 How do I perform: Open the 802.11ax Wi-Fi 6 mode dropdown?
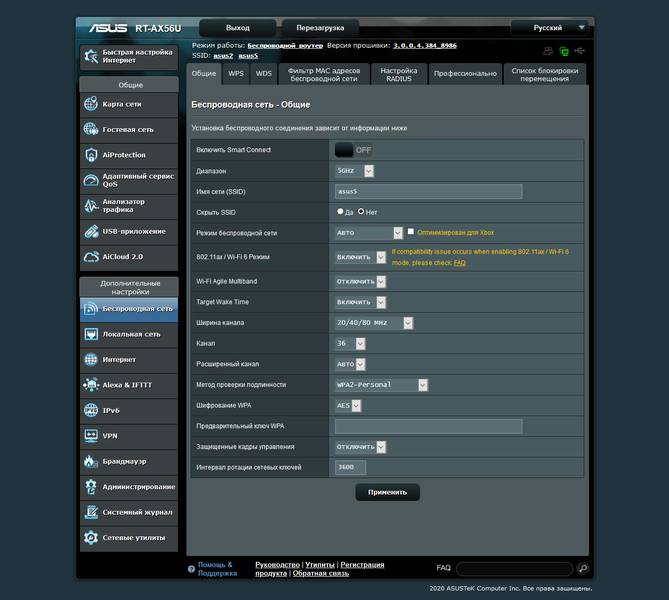point(360,257)
